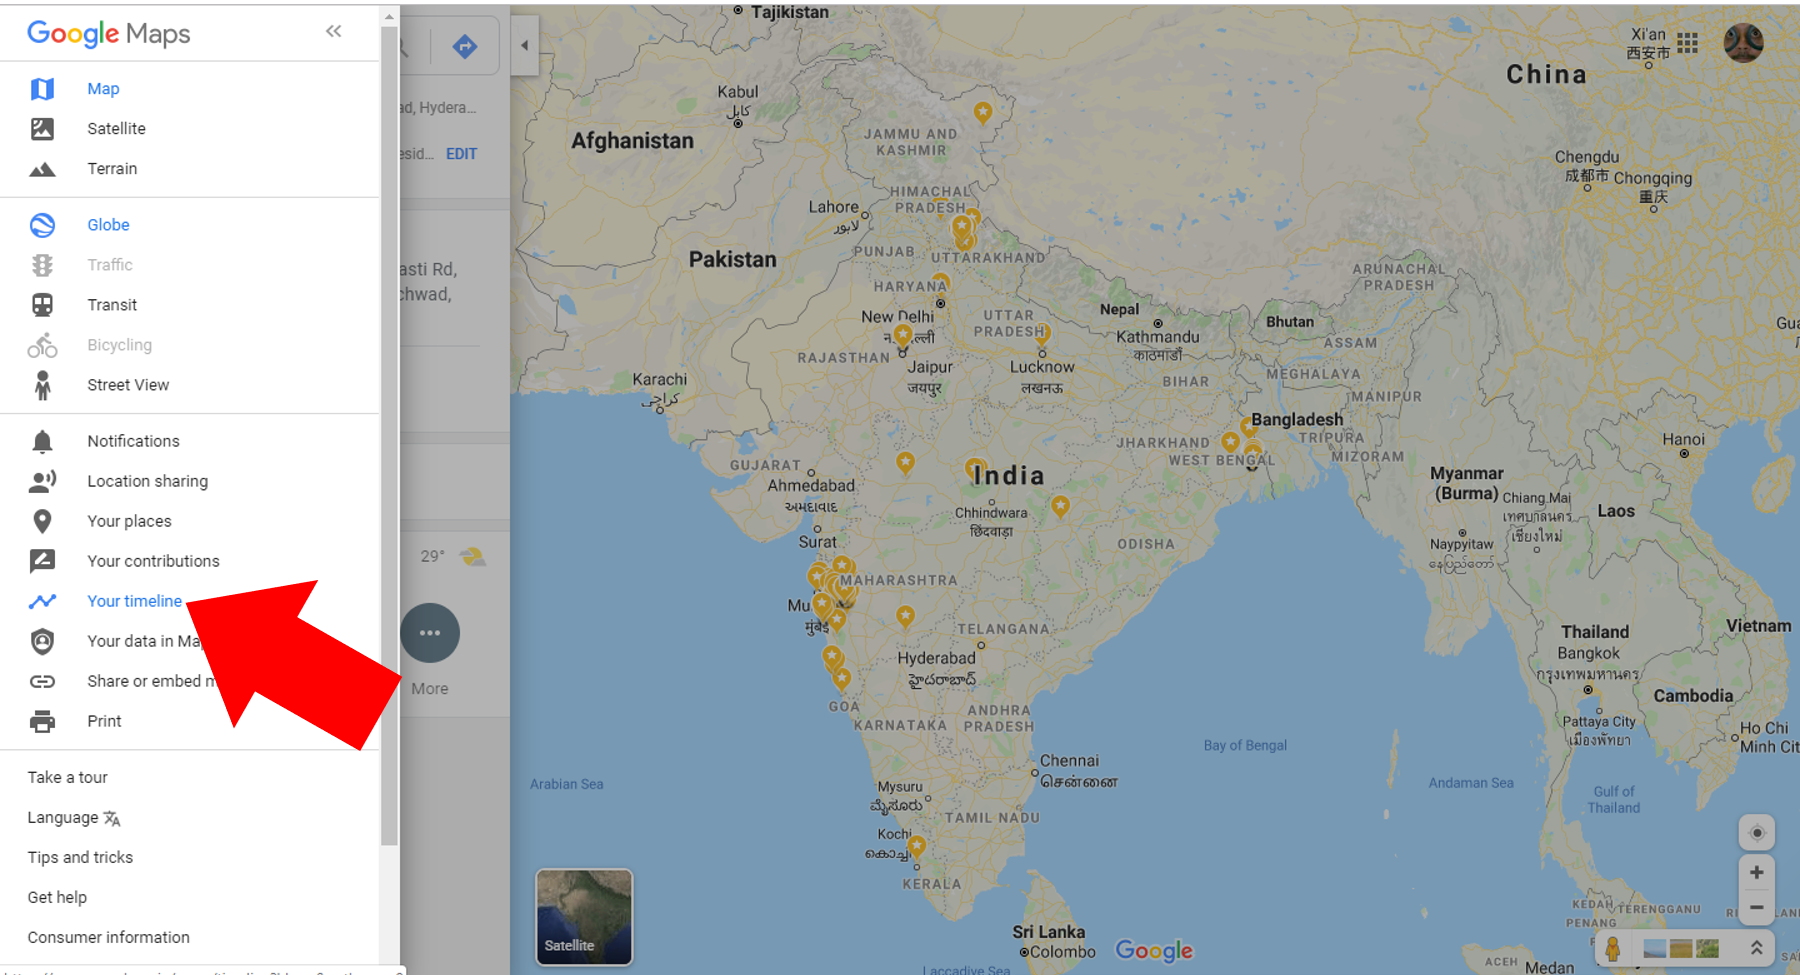The image size is (1800, 975).
Task: Click the EDIT link
Action: [461, 154]
